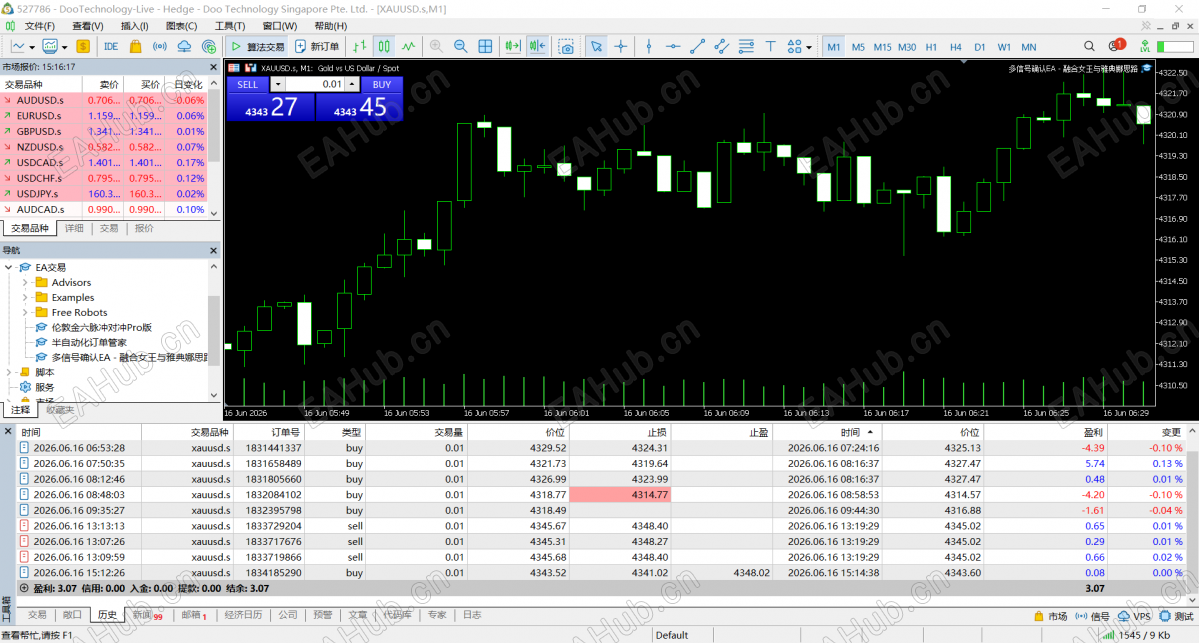Open the 插入(I) menu
Screen dimensions: 1199x643
click(x=135, y=26)
